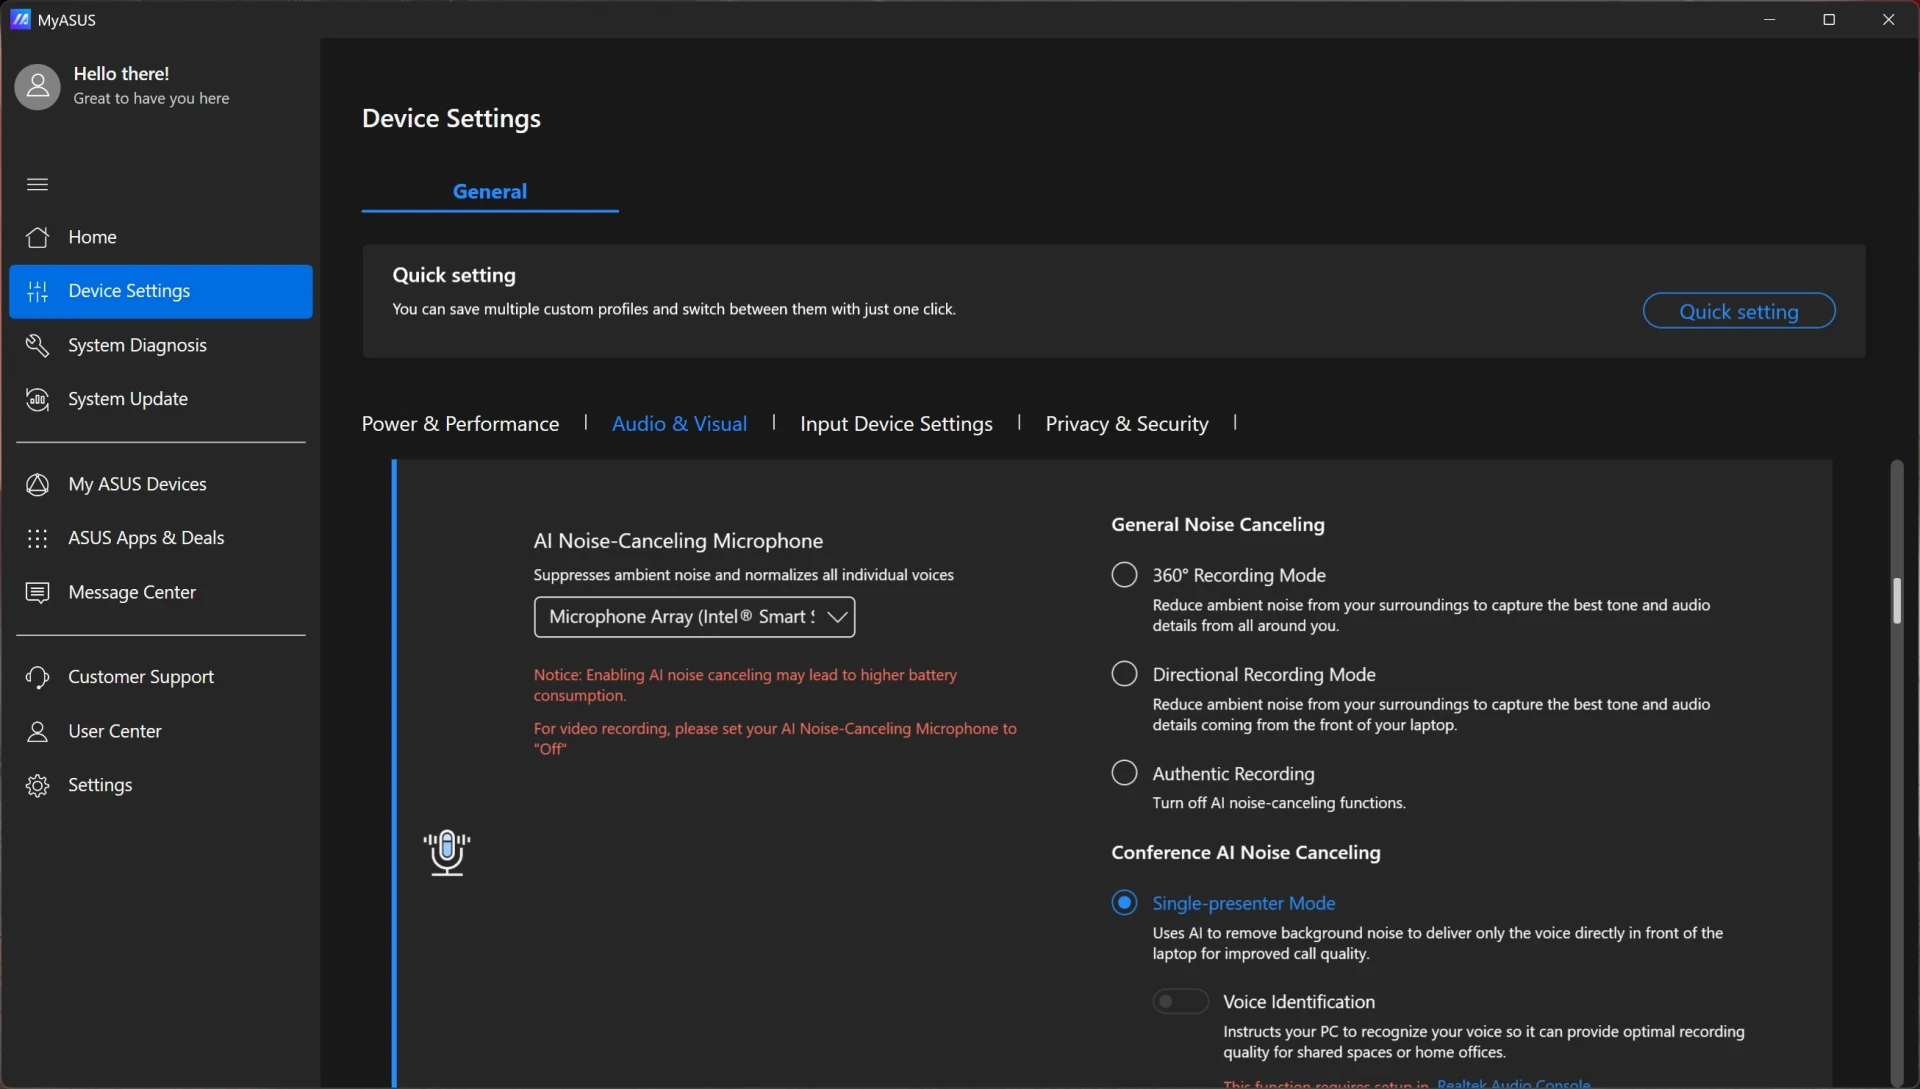Open Home in the sidebar
This screenshot has width=1920, height=1089.
(161, 237)
